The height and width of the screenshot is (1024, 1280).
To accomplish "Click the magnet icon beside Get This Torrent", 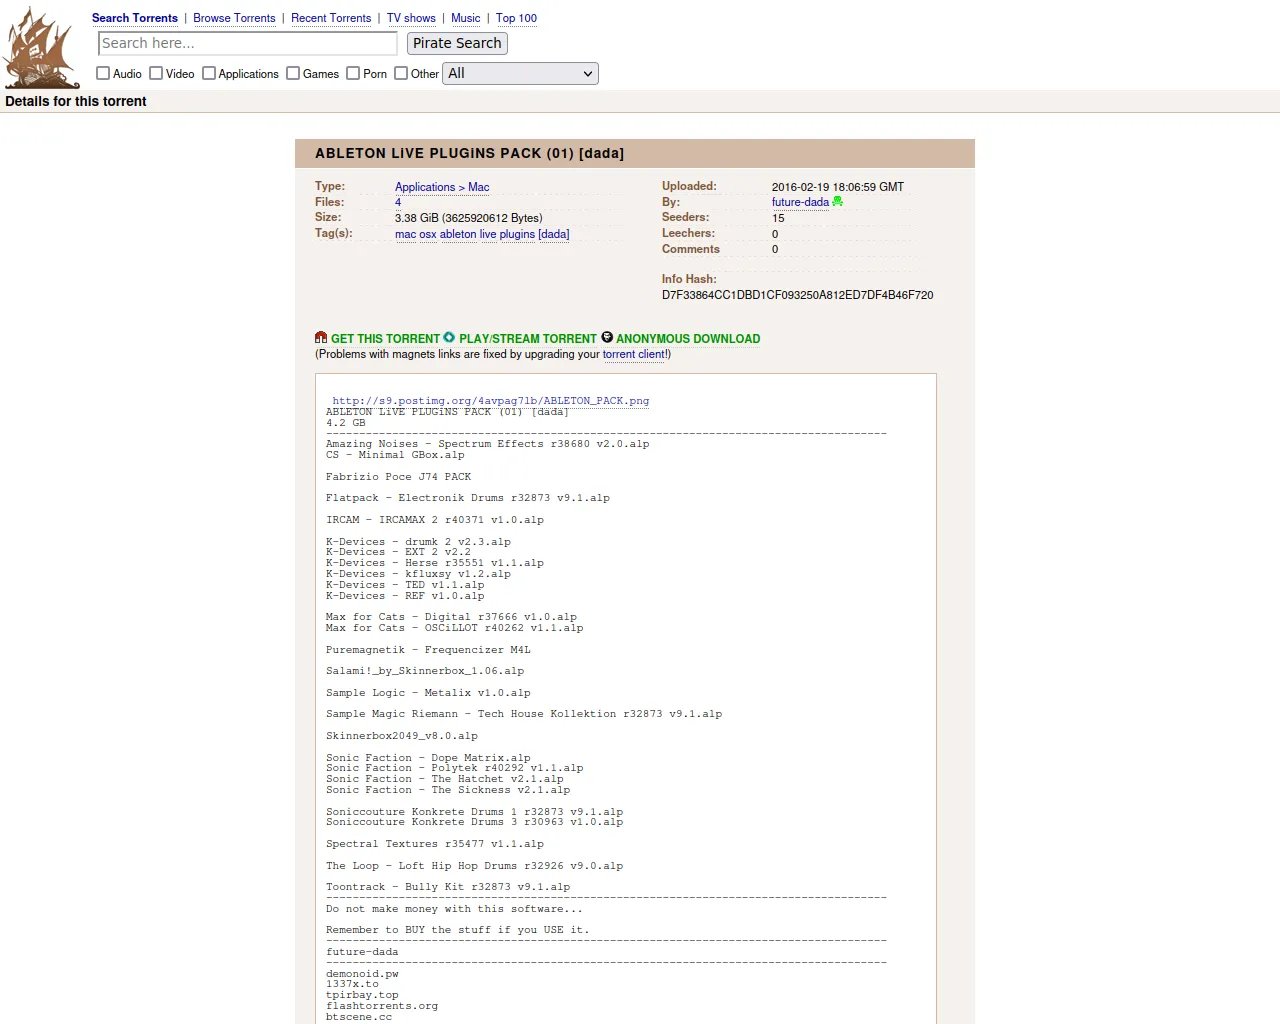I will tap(321, 338).
